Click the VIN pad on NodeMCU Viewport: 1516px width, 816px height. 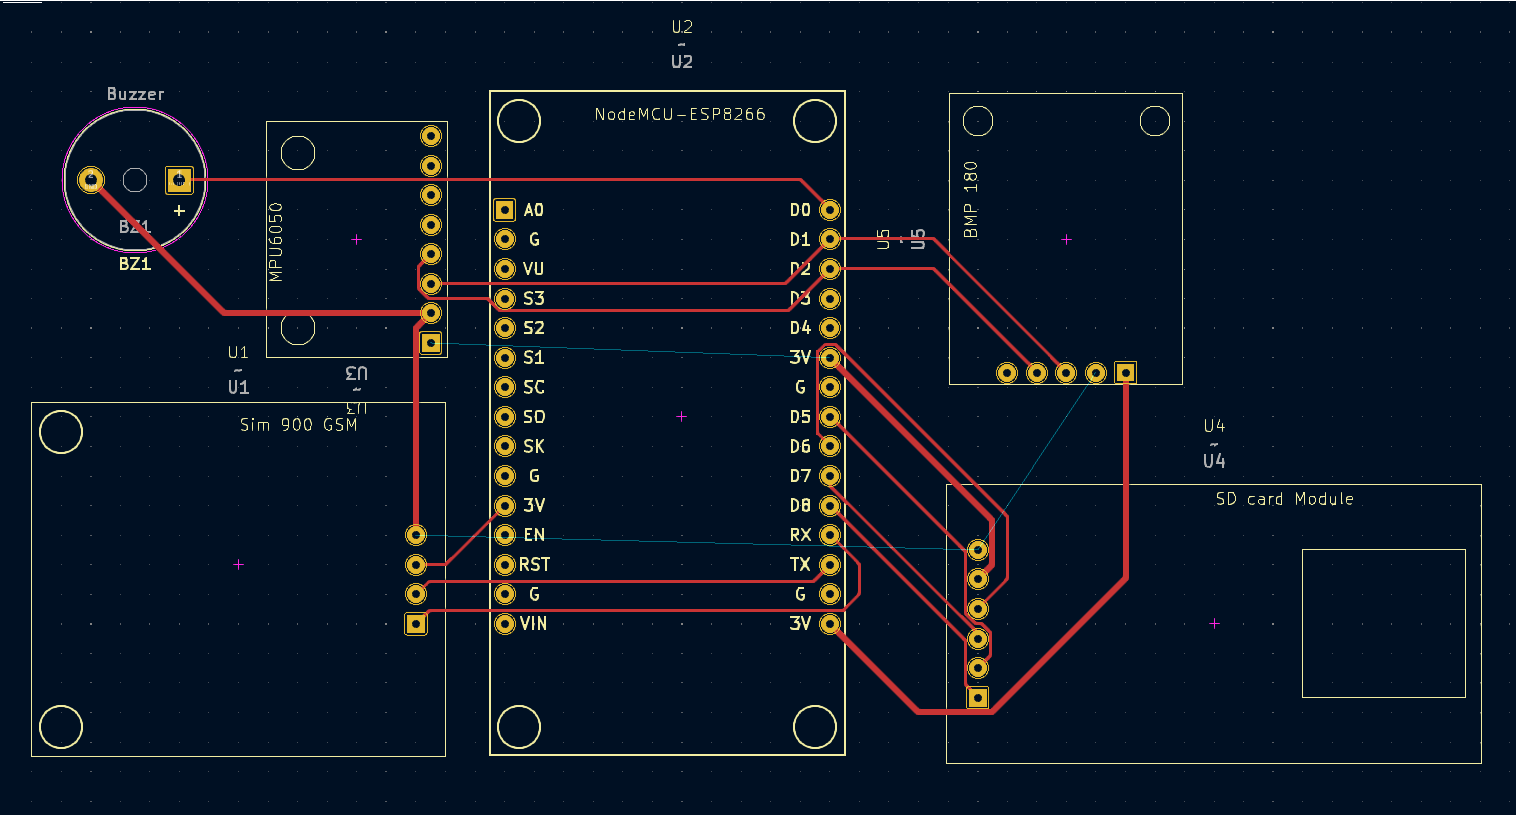click(505, 624)
